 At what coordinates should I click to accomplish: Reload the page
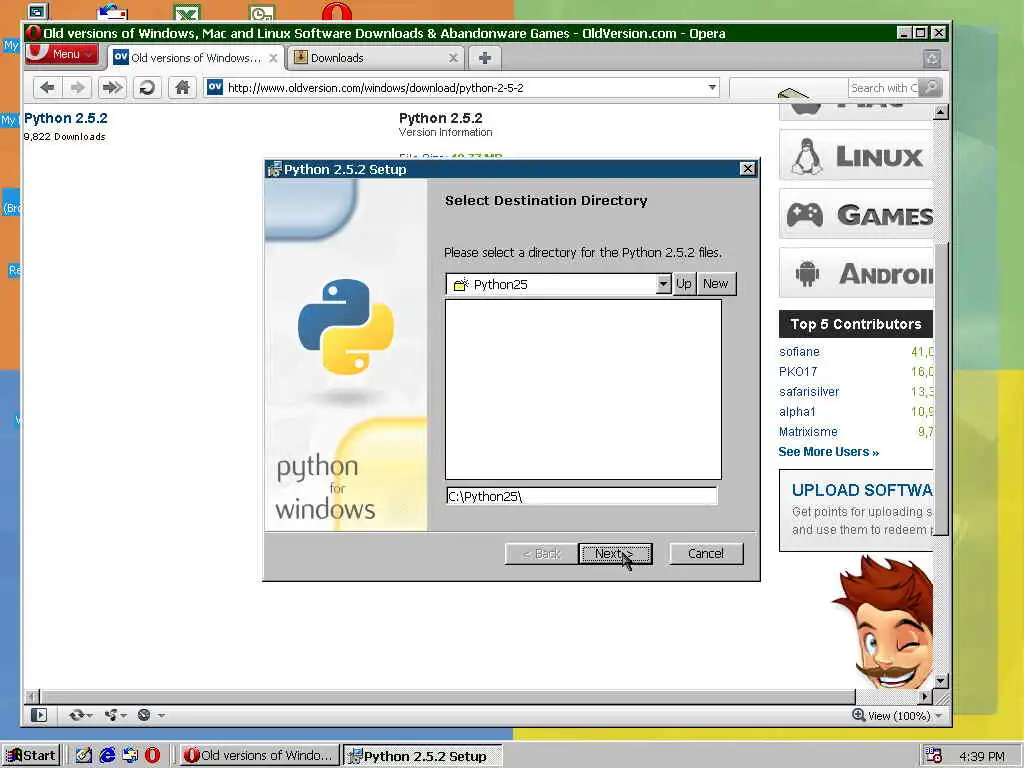pyautogui.click(x=147, y=88)
